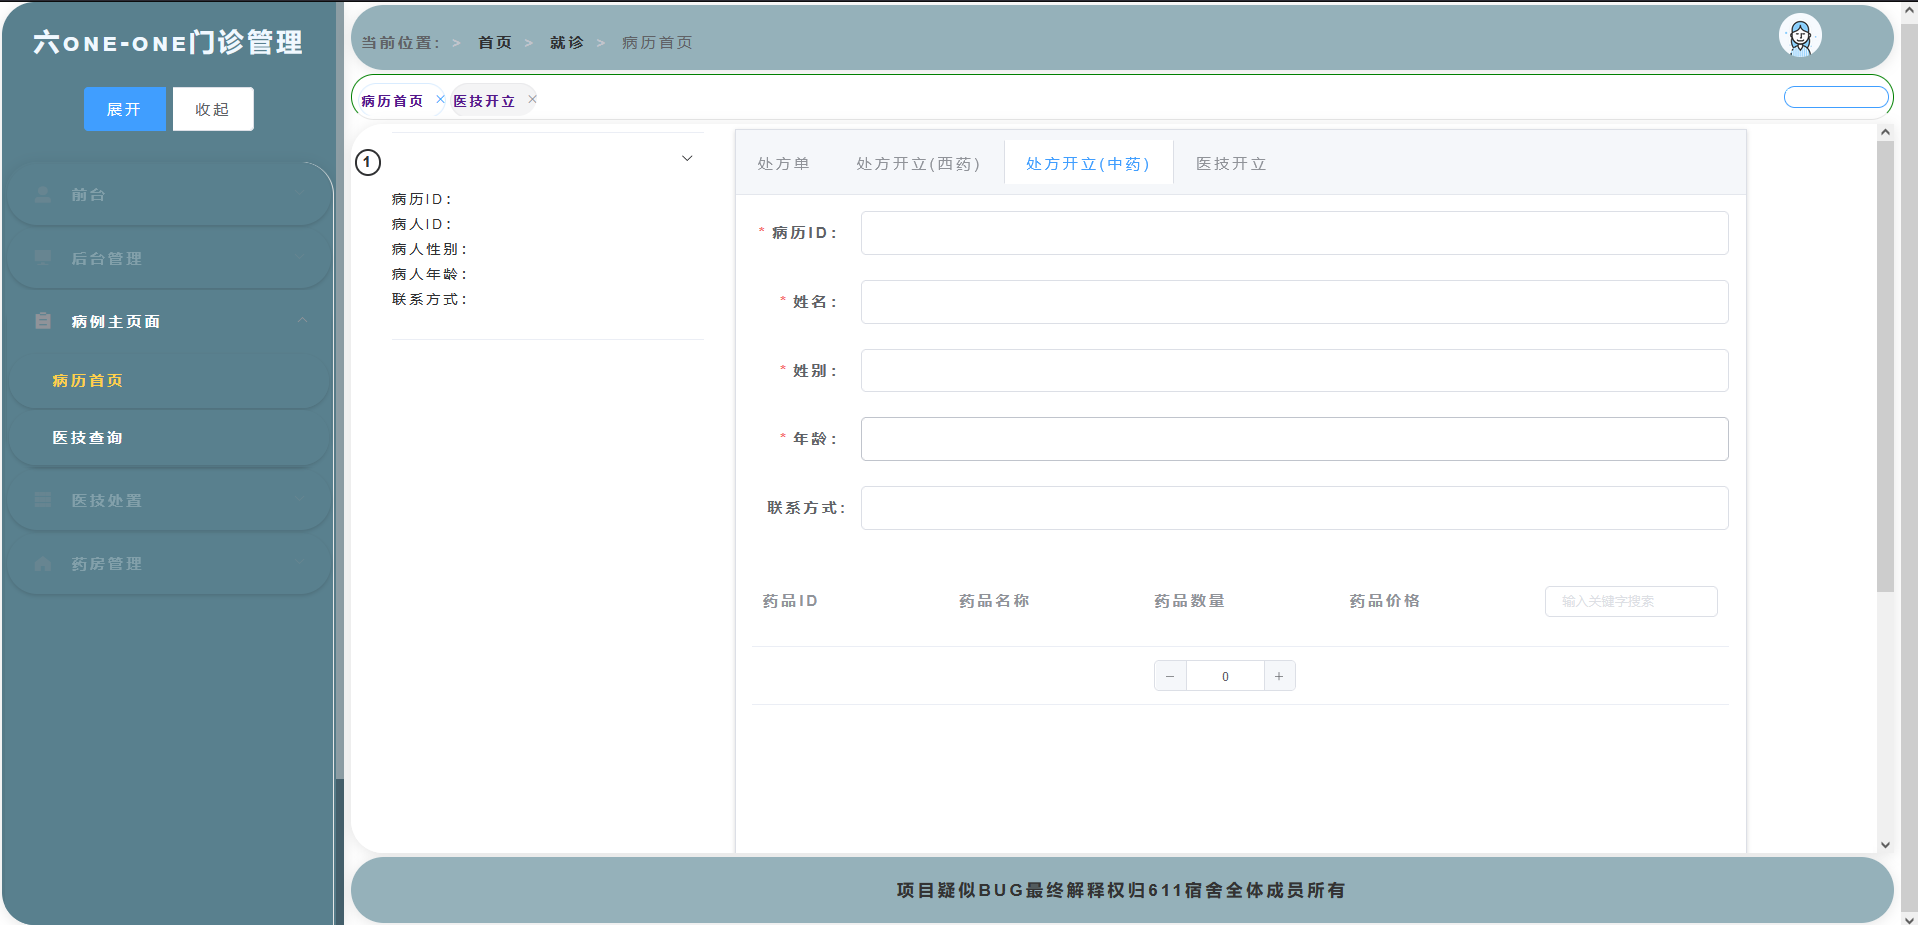1918x925 pixels.
Task: Click the 药品ID column header
Action: coord(790,601)
